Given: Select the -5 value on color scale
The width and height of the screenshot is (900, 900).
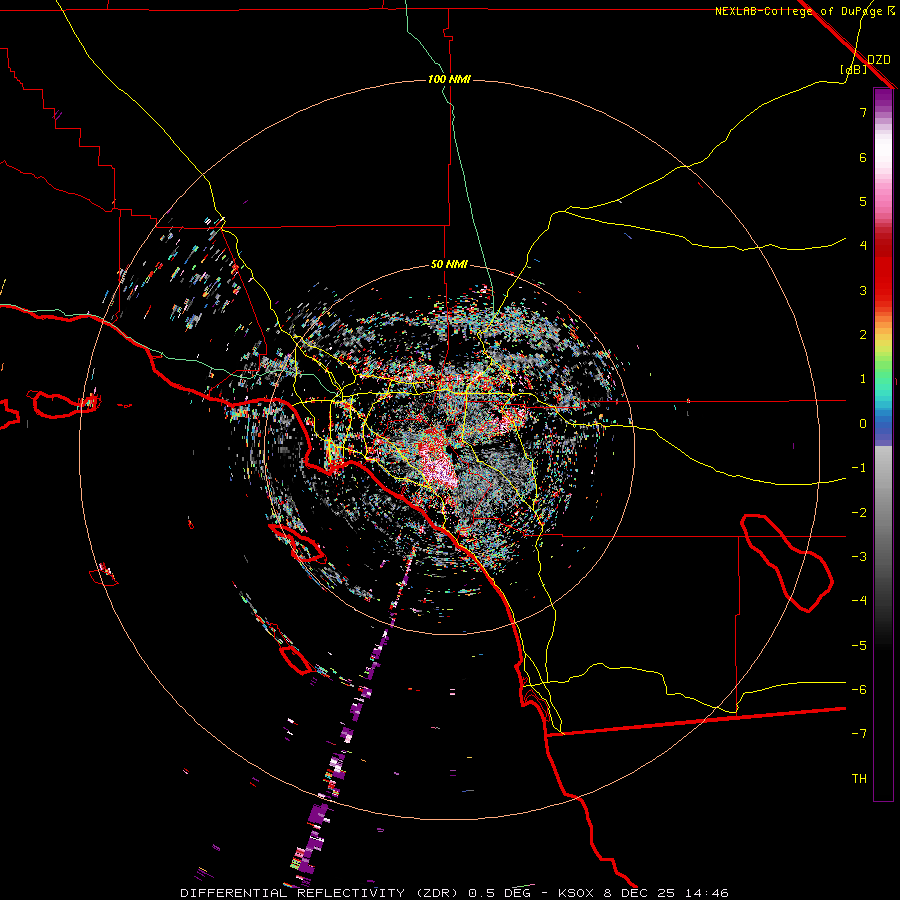Looking at the screenshot, I should click(859, 646).
